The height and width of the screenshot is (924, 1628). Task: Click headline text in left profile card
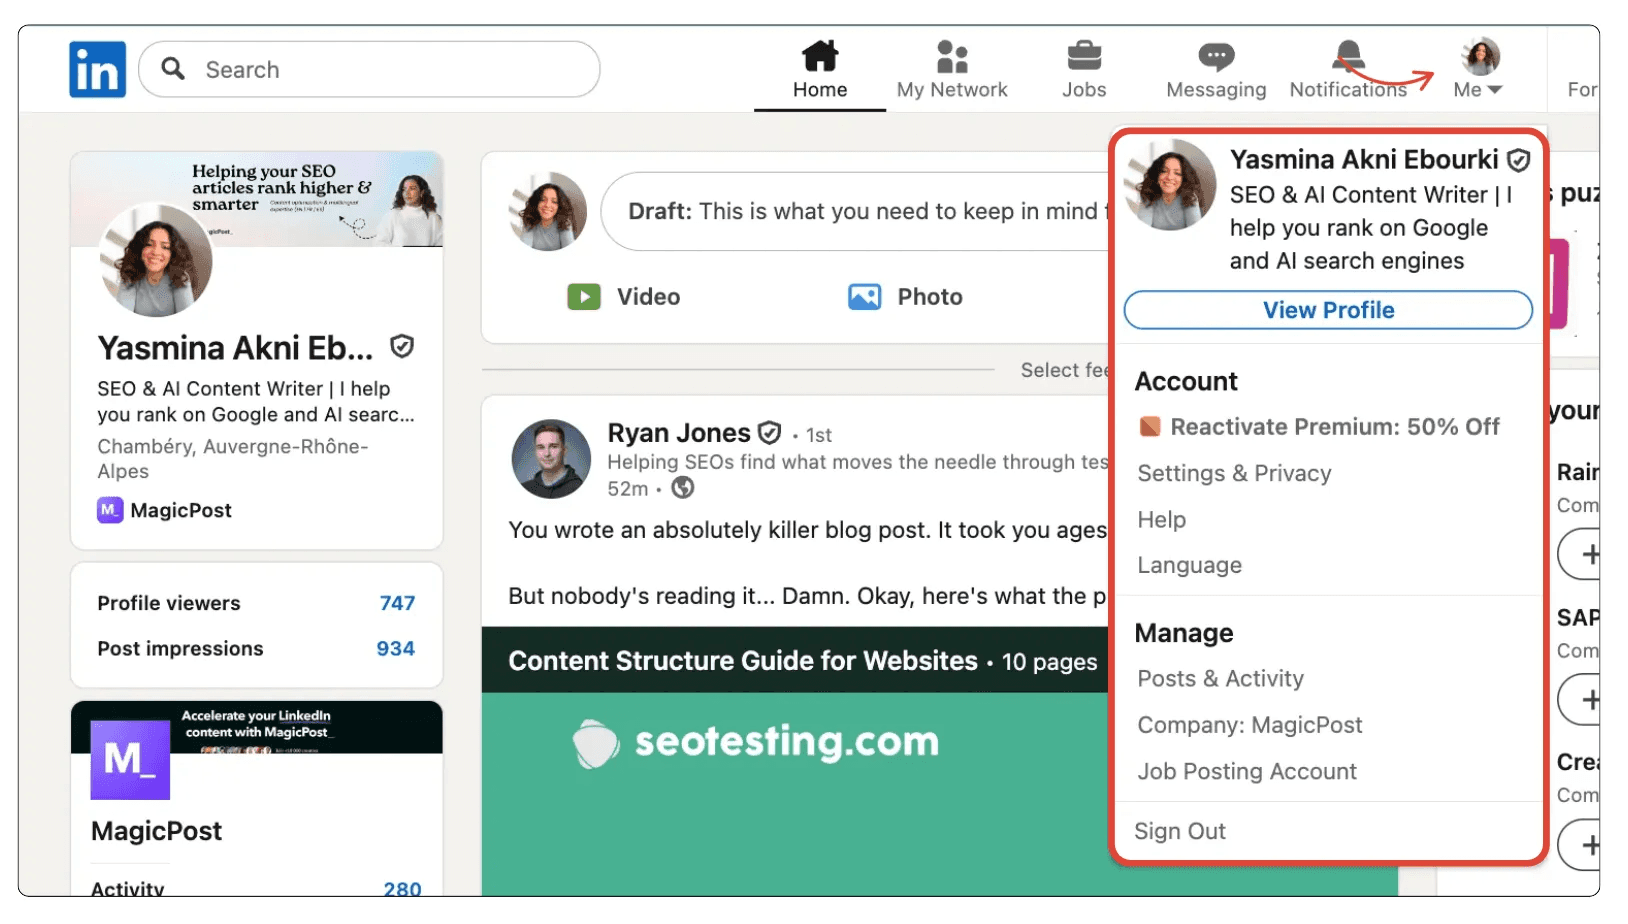coord(256,402)
